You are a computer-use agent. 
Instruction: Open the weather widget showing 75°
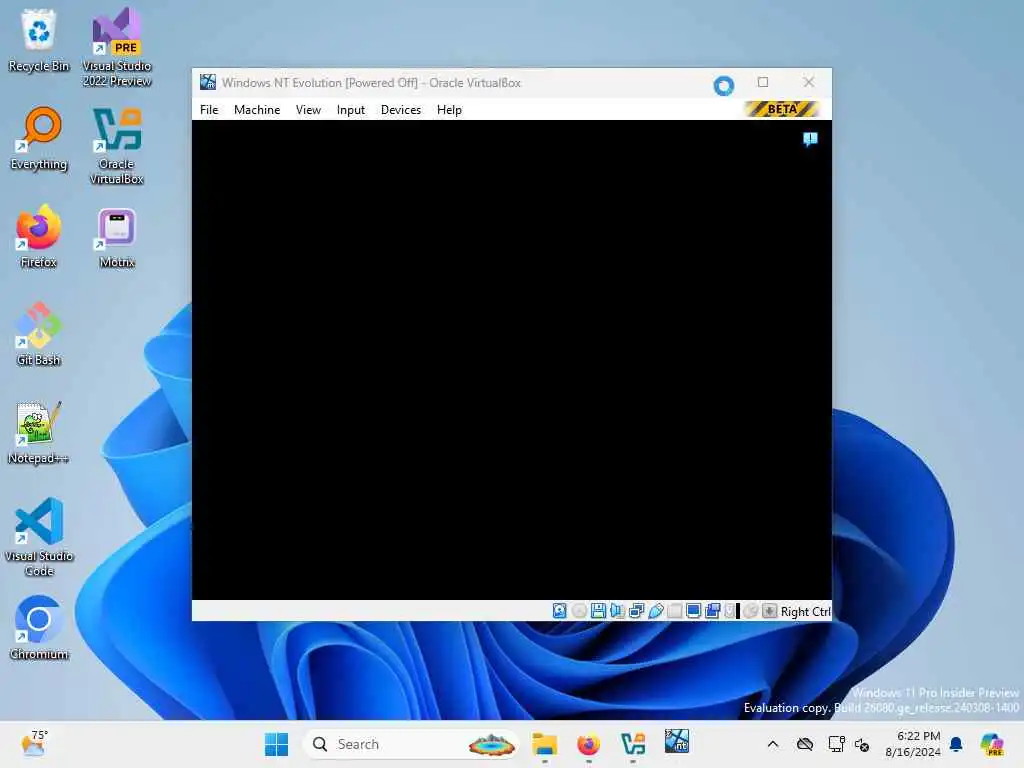tap(34, 743)
